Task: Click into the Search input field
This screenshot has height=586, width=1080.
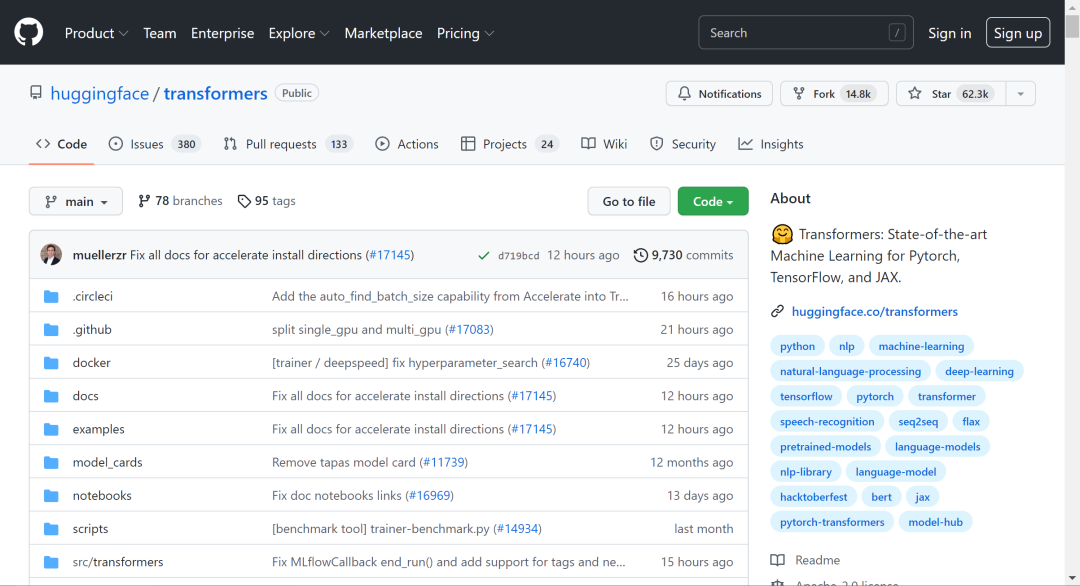Action: [x=805, y=32]
